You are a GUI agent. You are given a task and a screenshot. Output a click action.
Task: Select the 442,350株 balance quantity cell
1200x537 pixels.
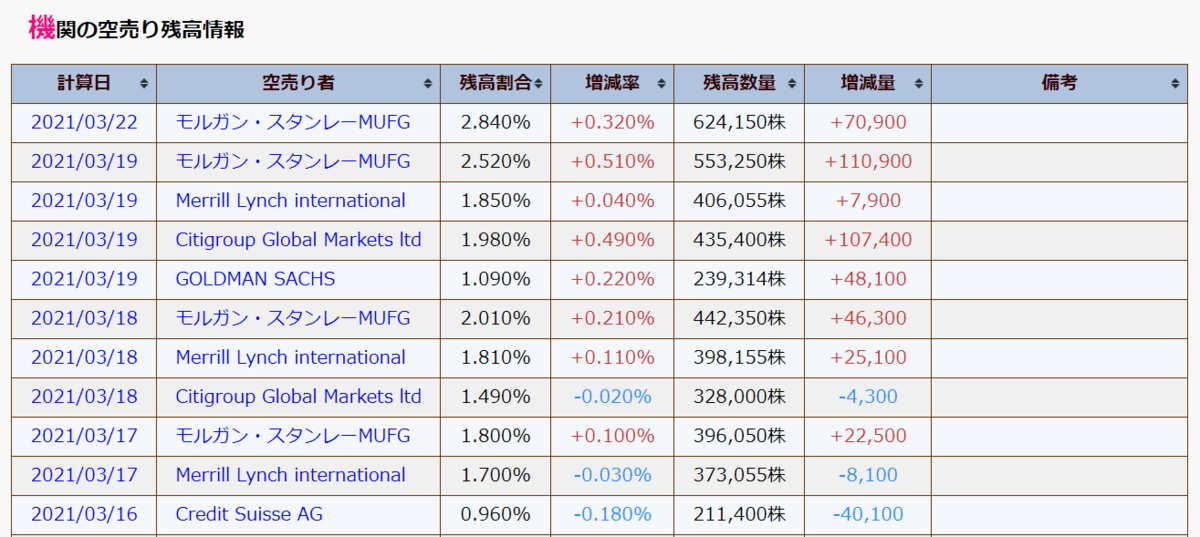(x=739, y=318)
